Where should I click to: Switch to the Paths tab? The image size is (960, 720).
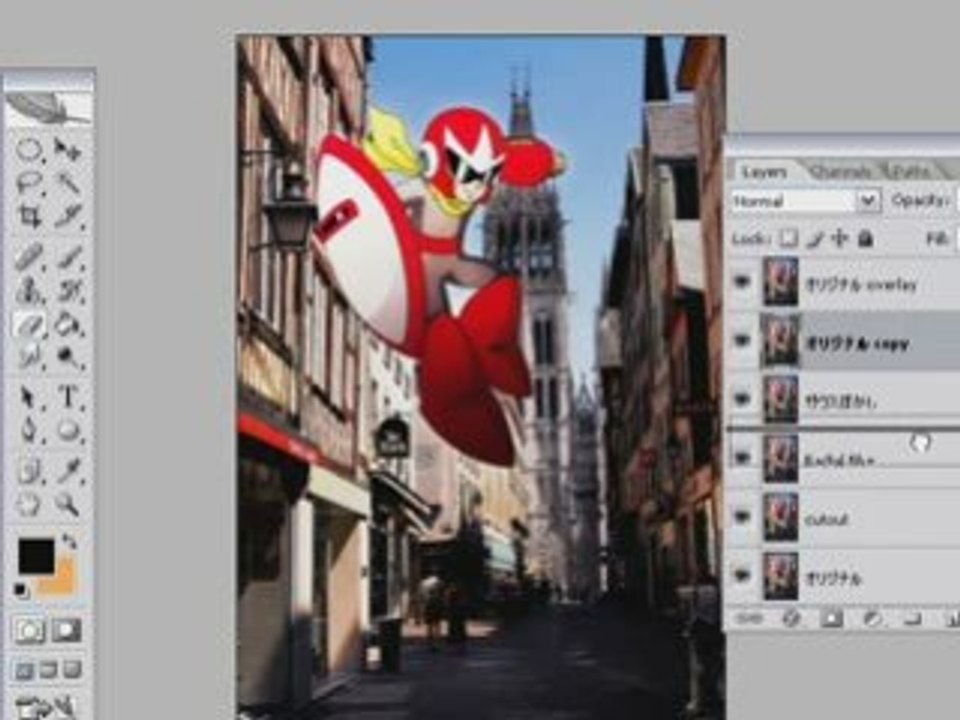click(x=912, y=172)
